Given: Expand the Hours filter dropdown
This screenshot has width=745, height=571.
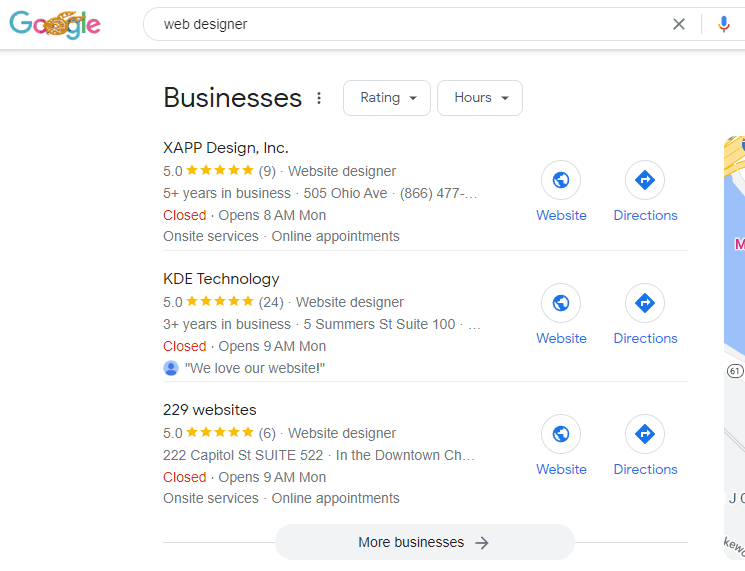Looking at the screenshot, I should click(x=480, y=98).
